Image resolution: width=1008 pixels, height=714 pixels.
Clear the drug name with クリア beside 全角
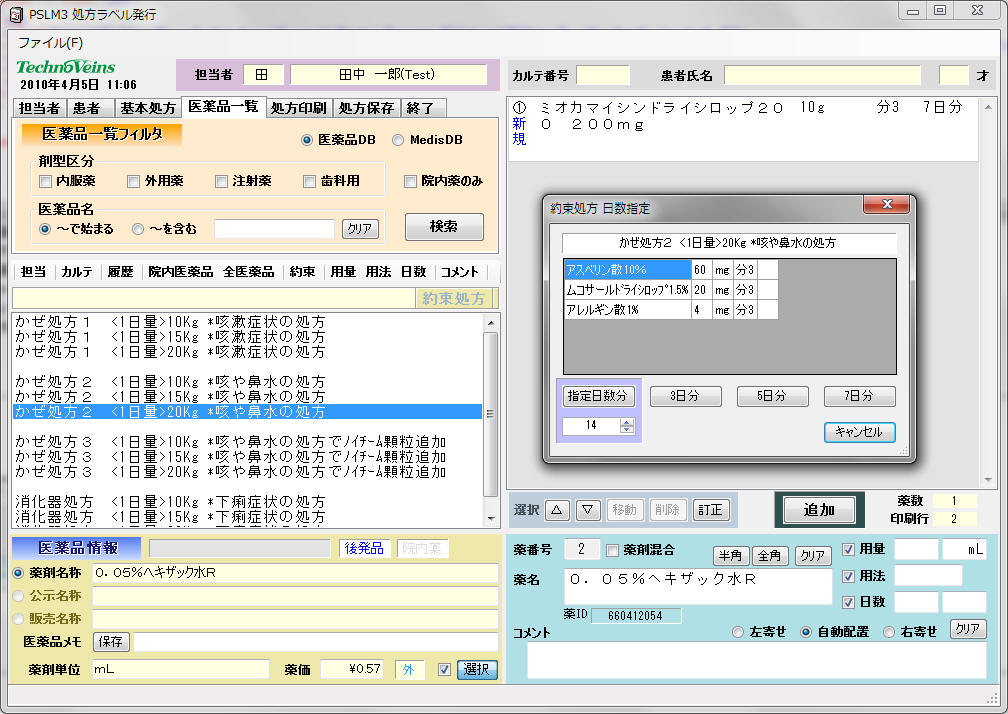pyautogui.click(x=813, y=556)
